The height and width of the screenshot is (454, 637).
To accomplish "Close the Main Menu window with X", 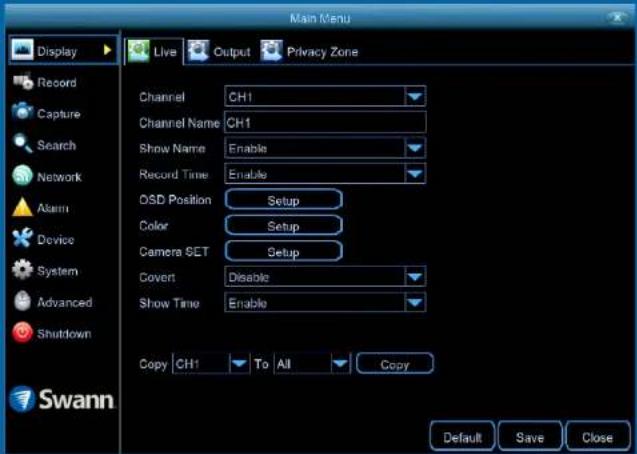I will pos(617,17).
